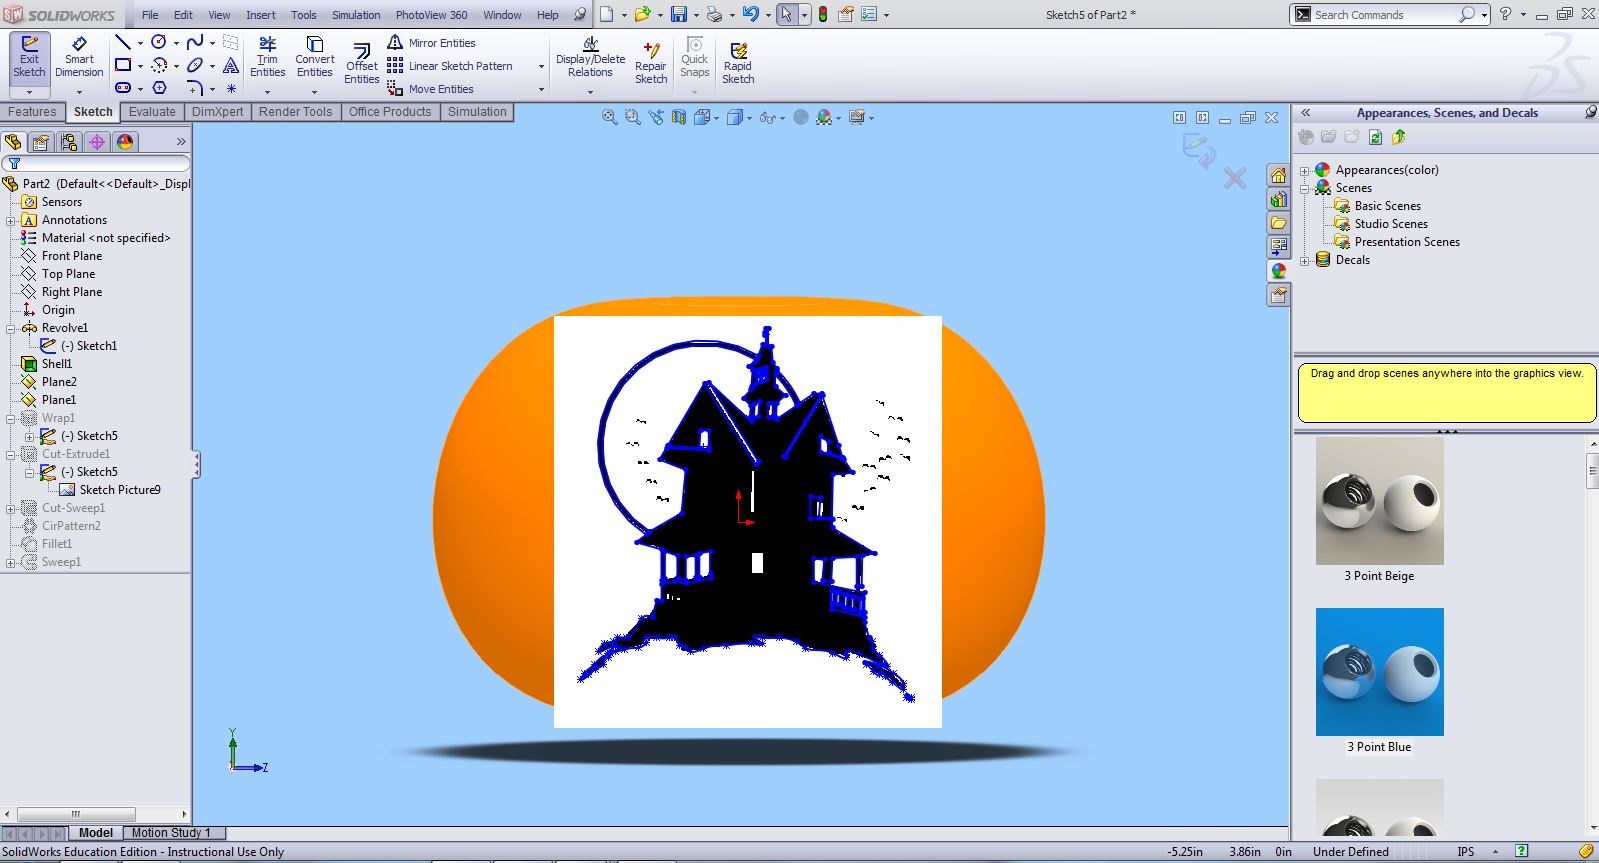The image size is (1599, 863).
Task: Open the PhotoView 360 menu
Action: (431, 15)
